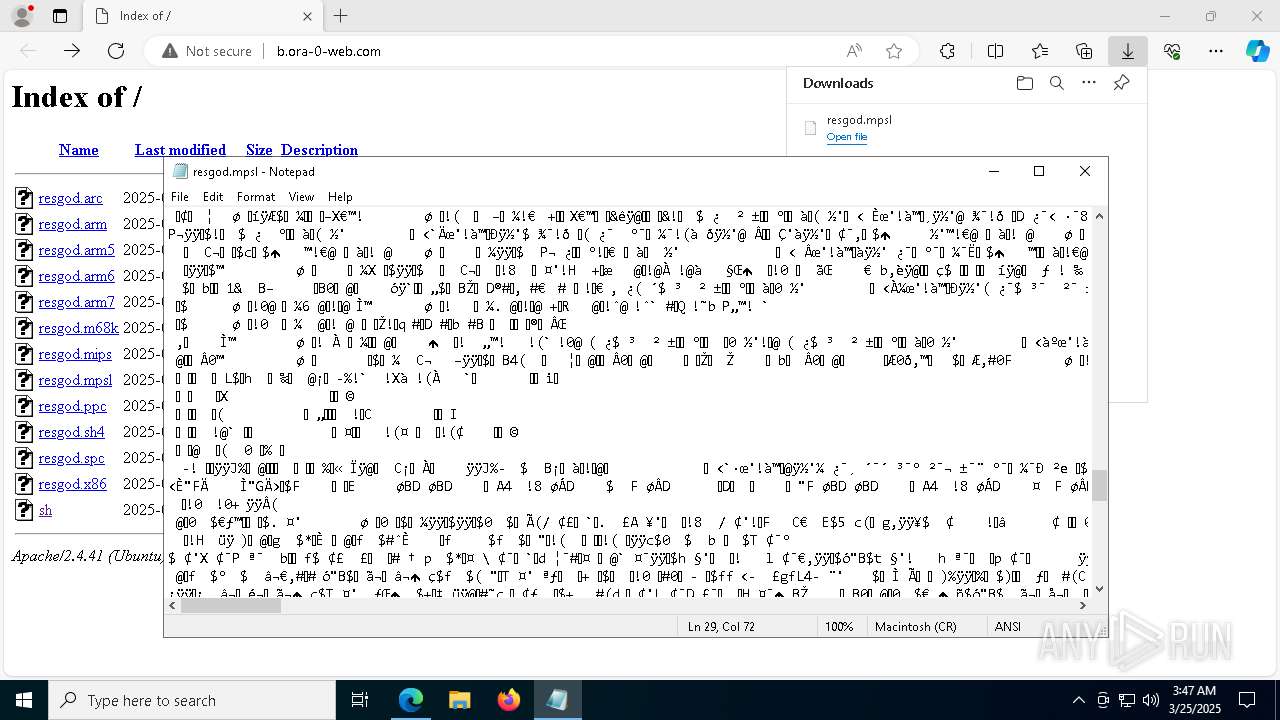Download resgod.arm5 file link

tap(76, 250)
